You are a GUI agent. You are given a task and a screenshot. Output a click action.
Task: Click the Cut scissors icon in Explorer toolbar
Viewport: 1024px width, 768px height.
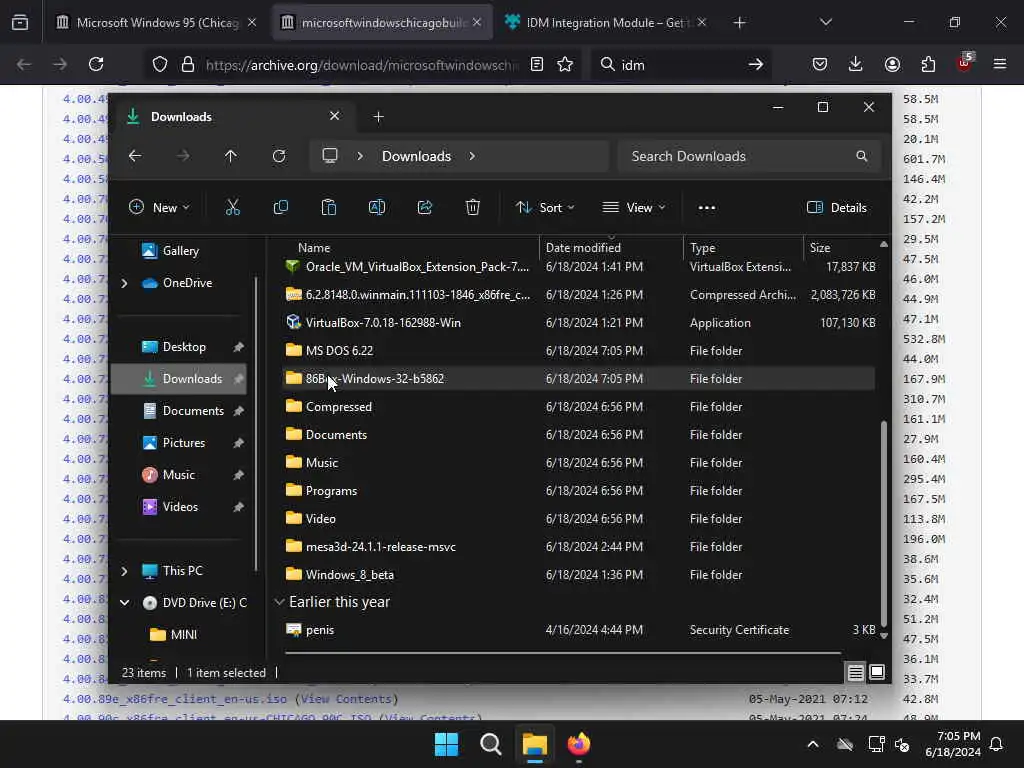pyautogui.click(x=232, y=208)
